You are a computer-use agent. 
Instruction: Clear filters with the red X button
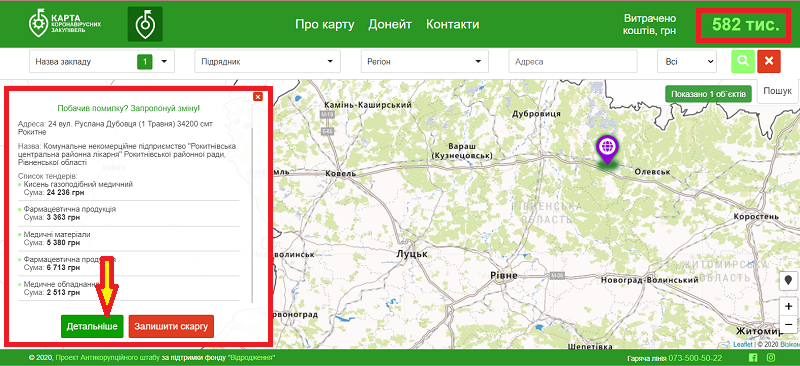769,61
